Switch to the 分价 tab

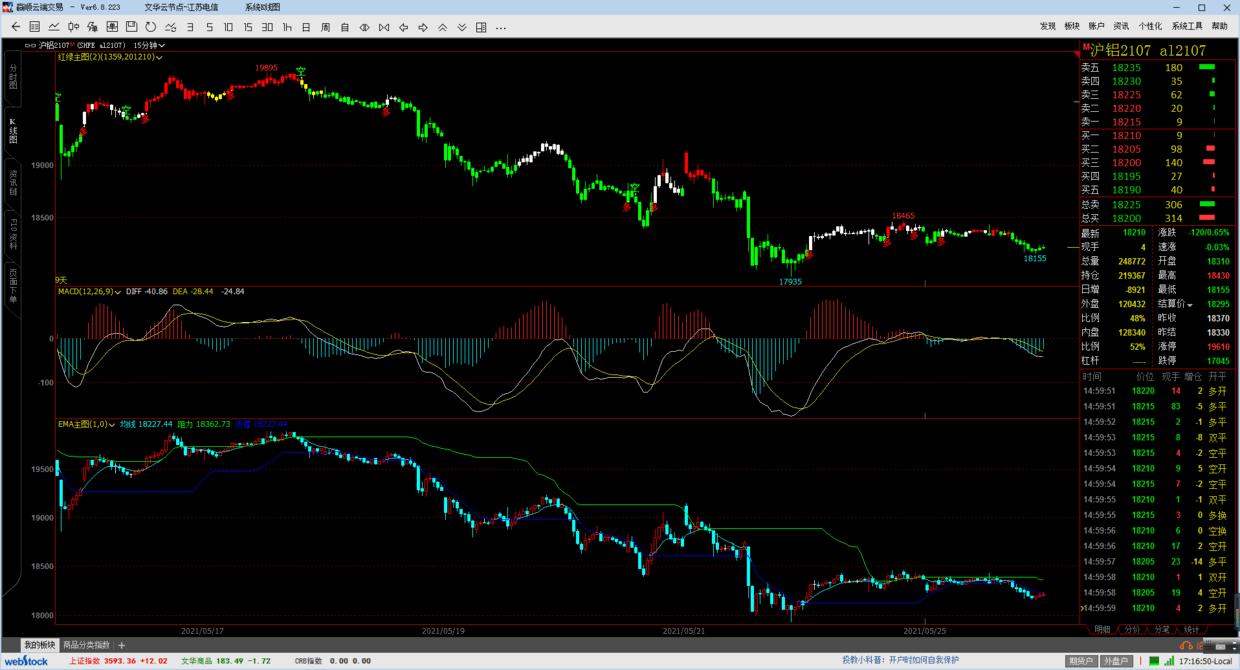(x=1132, y=630)
